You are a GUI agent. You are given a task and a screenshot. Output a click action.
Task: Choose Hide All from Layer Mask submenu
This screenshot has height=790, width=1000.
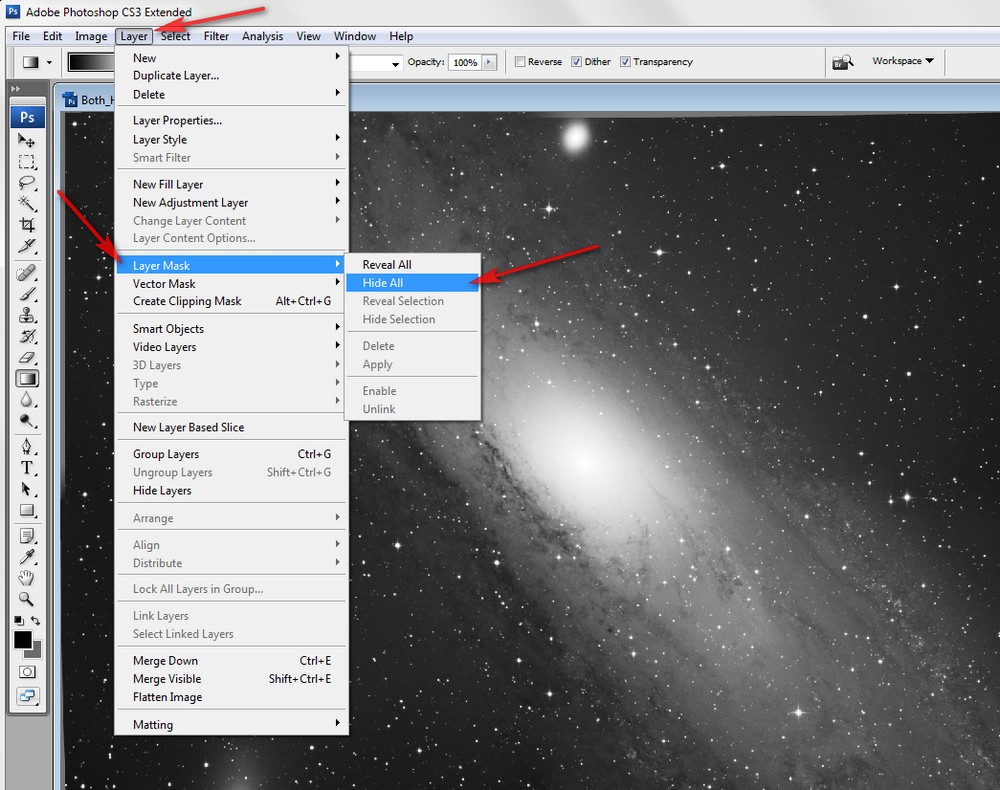click(383, 283)
